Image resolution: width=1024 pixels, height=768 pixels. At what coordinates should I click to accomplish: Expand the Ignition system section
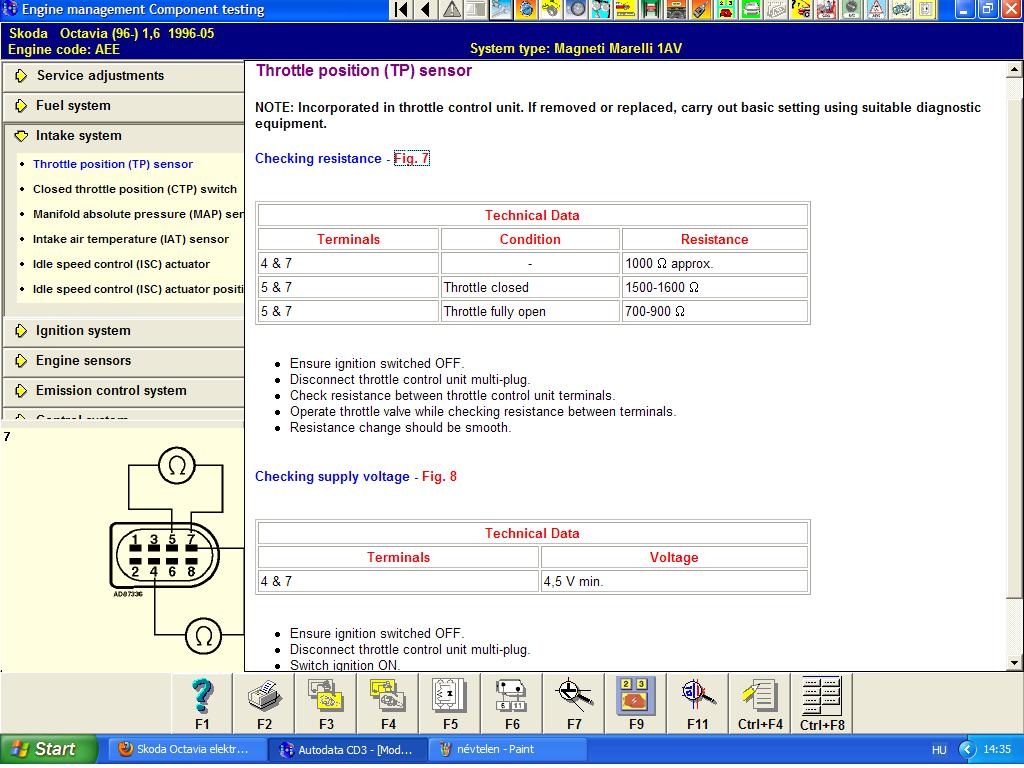pyautogui.click(x=123, y=331)
